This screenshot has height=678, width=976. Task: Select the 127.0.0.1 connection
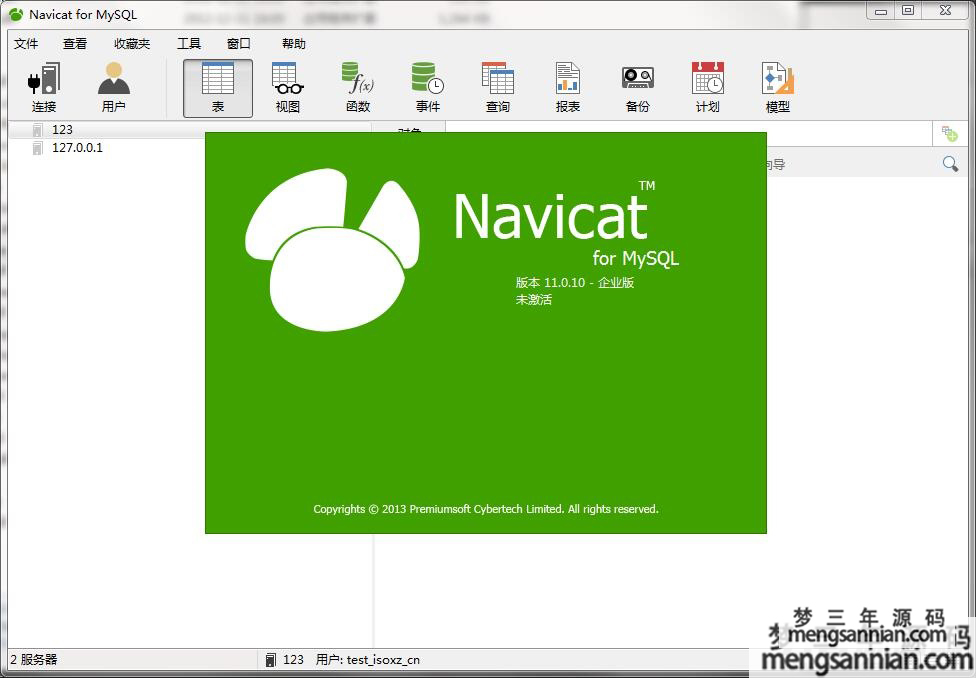click(77, 148)
